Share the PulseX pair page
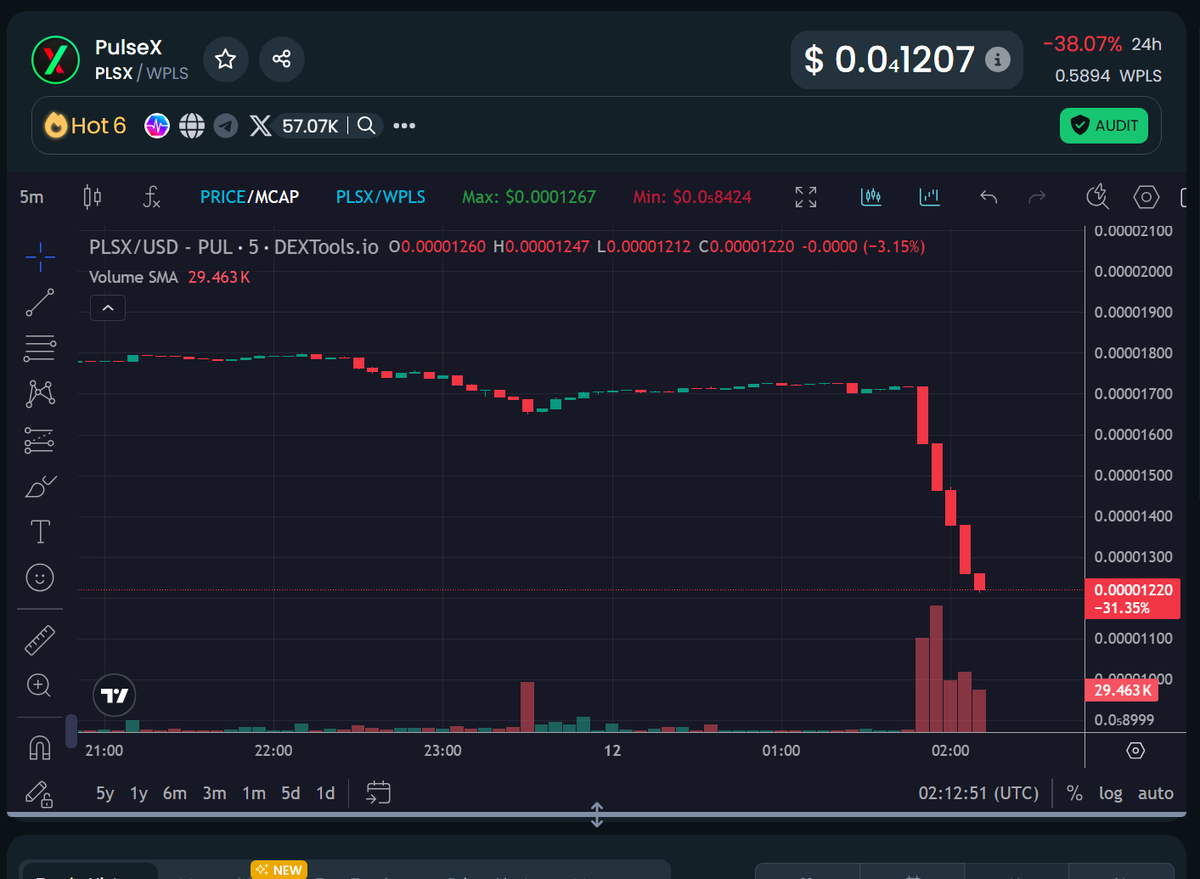The image size is (1200, 879). [282, 60]
